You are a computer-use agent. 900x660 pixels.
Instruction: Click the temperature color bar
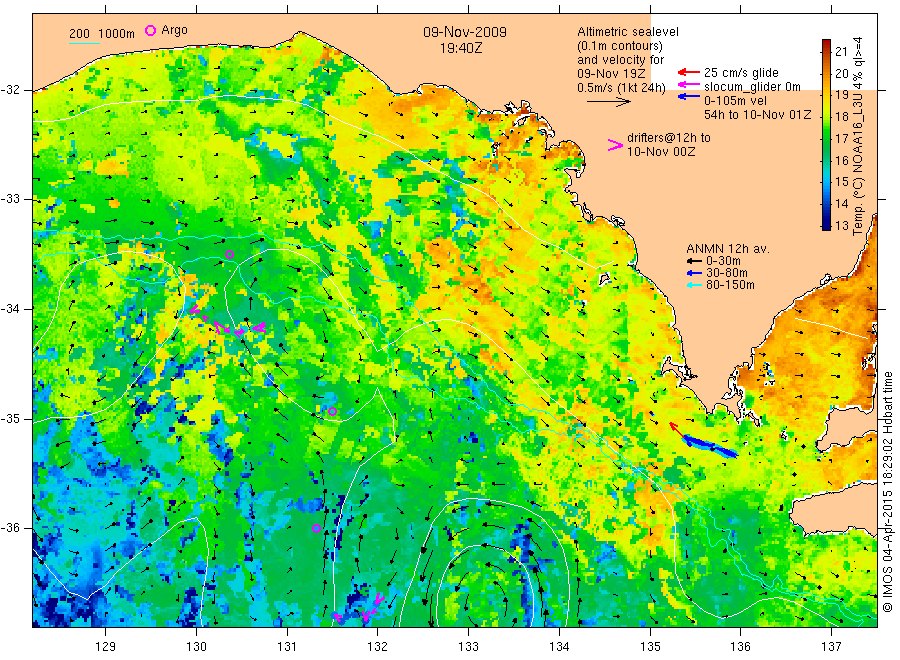(x=826, y=135)
